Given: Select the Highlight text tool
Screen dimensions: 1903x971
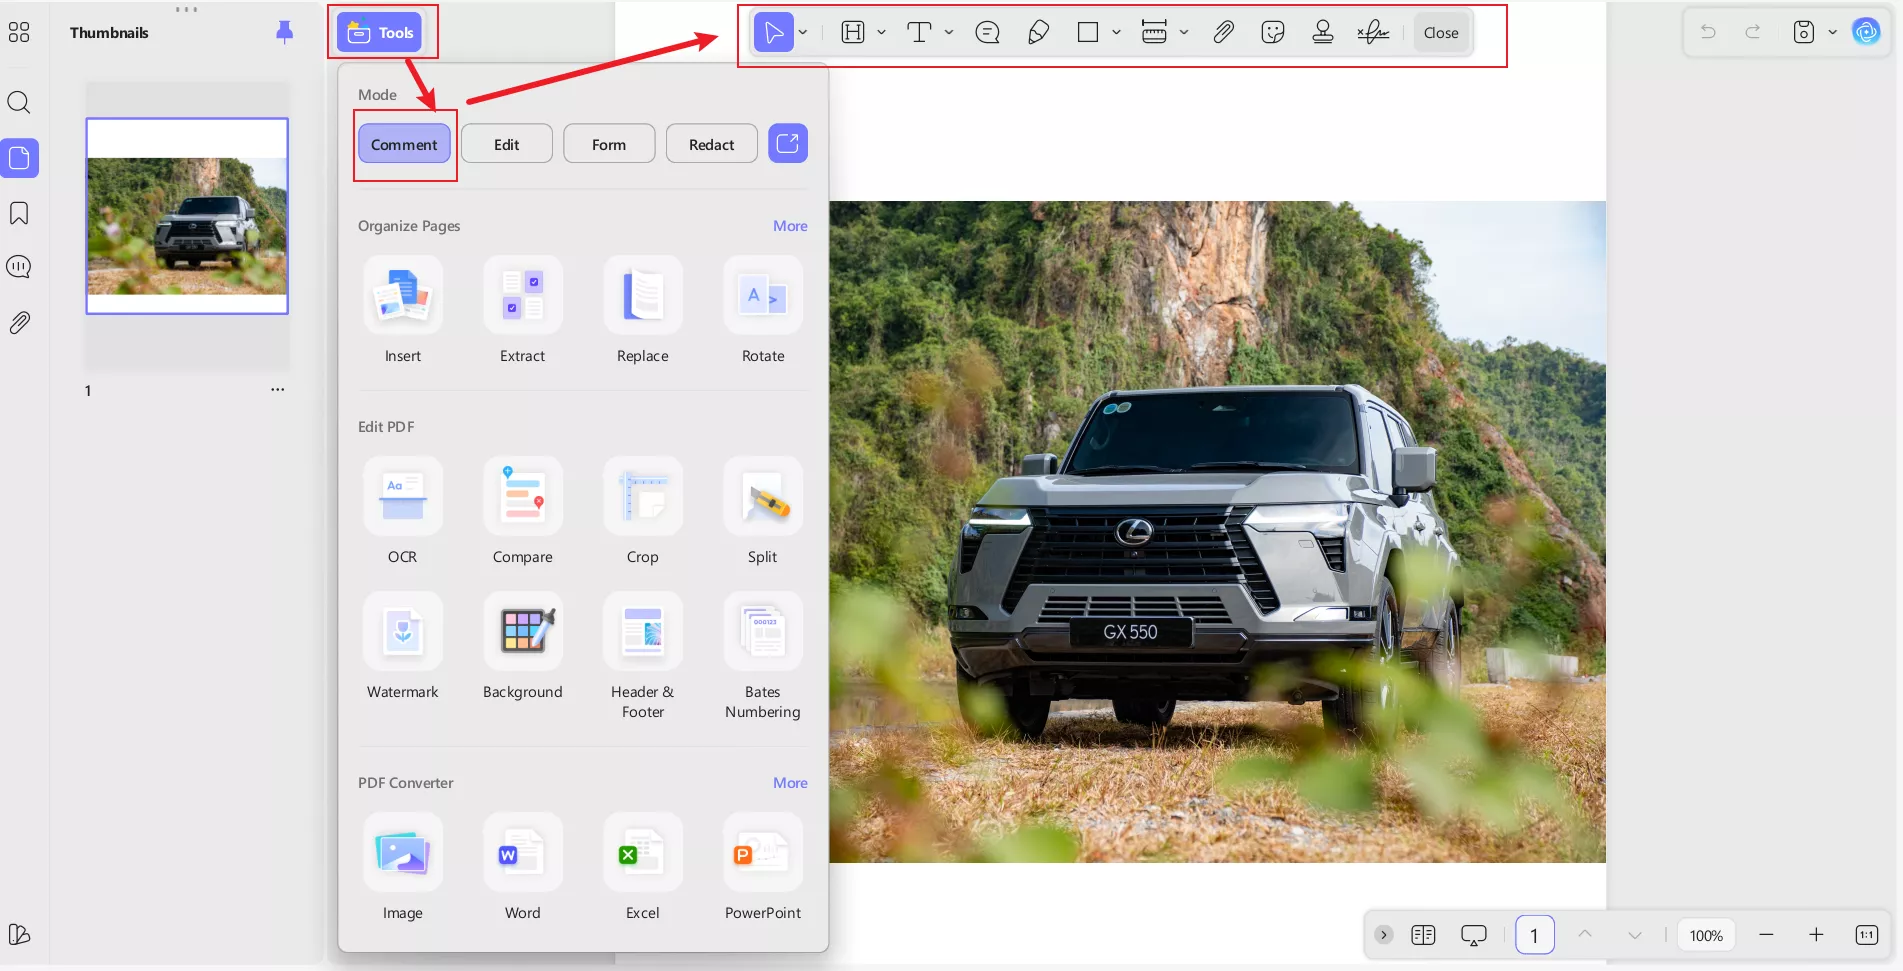Looking at the screenshot, I should [853, 32].
